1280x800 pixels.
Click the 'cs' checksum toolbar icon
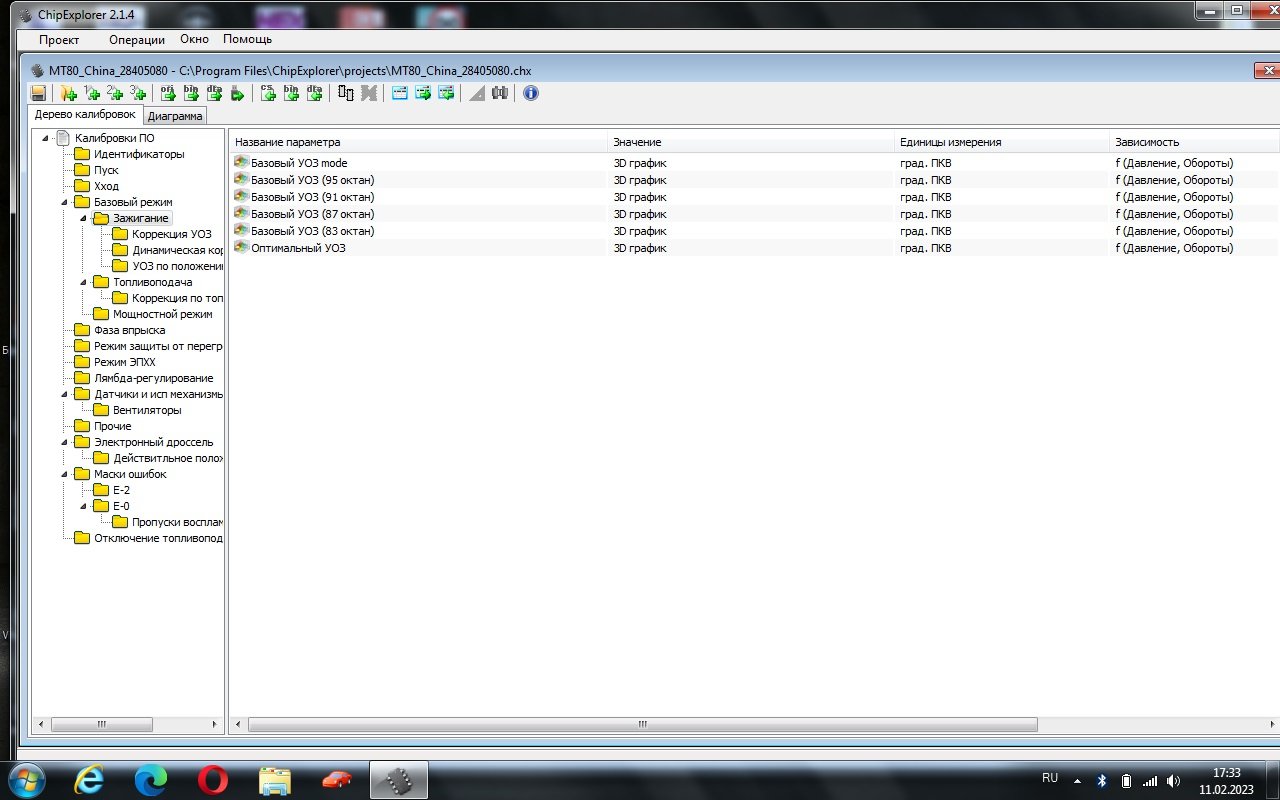268,93
